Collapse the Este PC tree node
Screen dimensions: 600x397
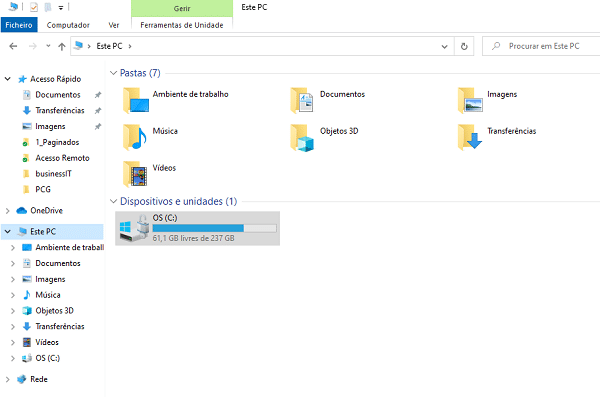click(8, 232)
